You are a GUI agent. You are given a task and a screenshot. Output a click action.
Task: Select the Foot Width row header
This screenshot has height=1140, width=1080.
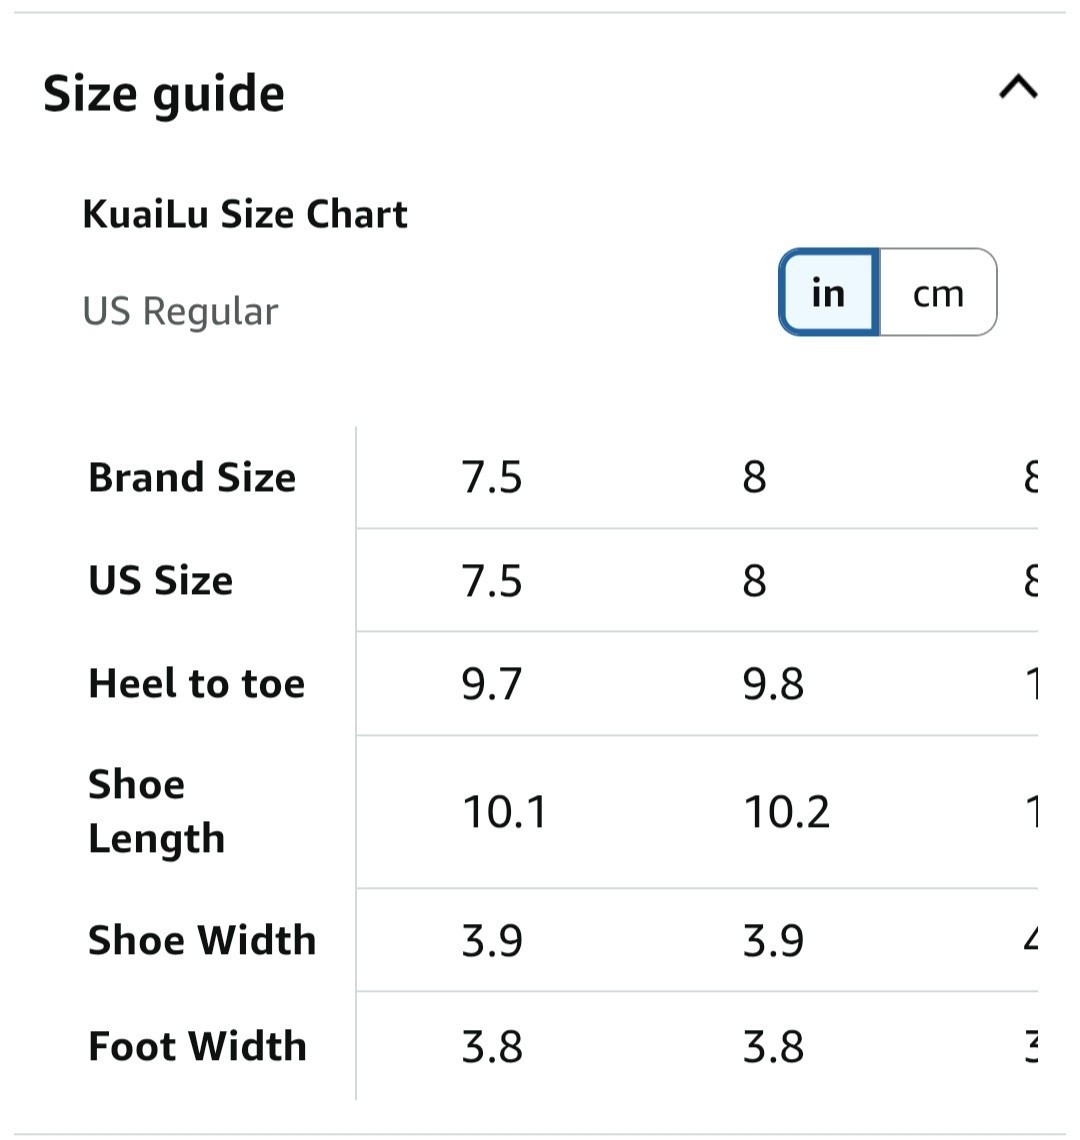[198, 1046]
